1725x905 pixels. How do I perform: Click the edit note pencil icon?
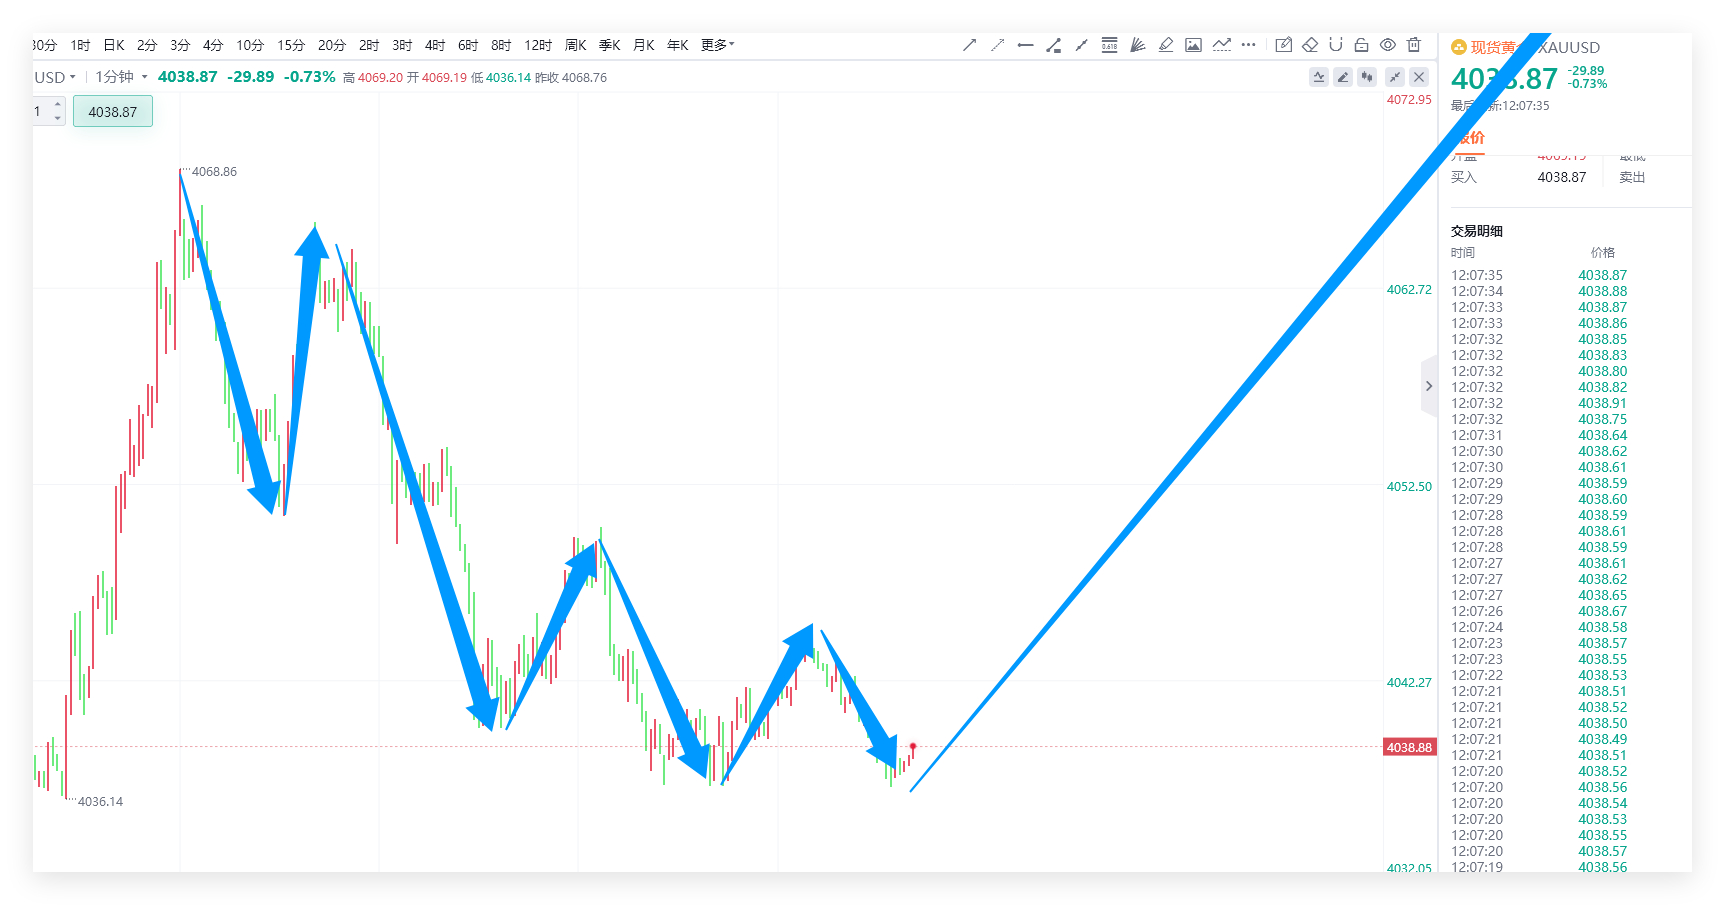pyautogui.click(x=1284, y=45)
